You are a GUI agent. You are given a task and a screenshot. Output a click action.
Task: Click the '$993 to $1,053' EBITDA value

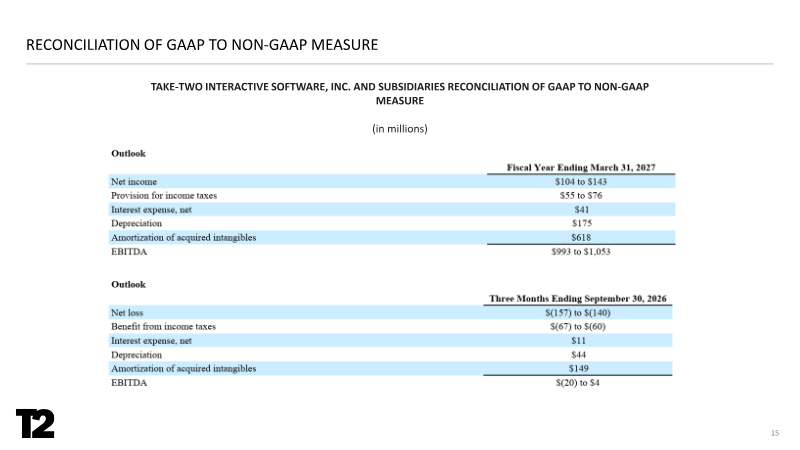[x=581, y=252]
